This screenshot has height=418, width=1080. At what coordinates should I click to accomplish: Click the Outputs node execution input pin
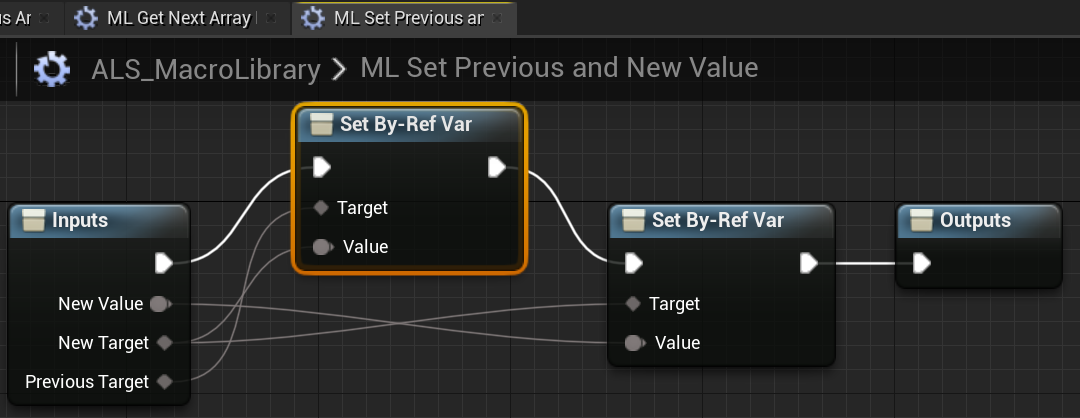922,263
